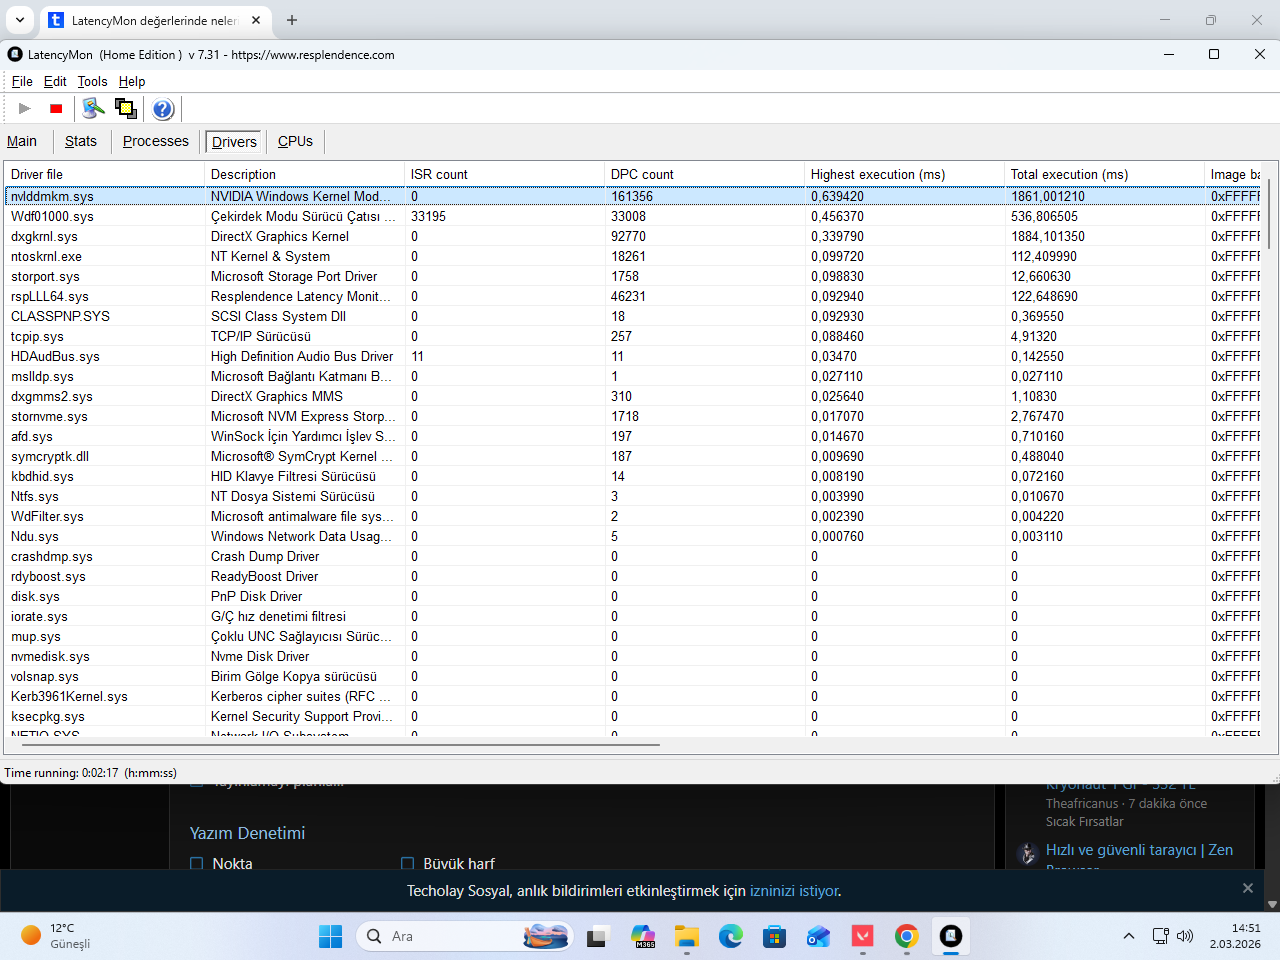This screenshot has width=1280, height=960.
Task: Click the taskbar search box labeled Ara
Action: (464, 936)
